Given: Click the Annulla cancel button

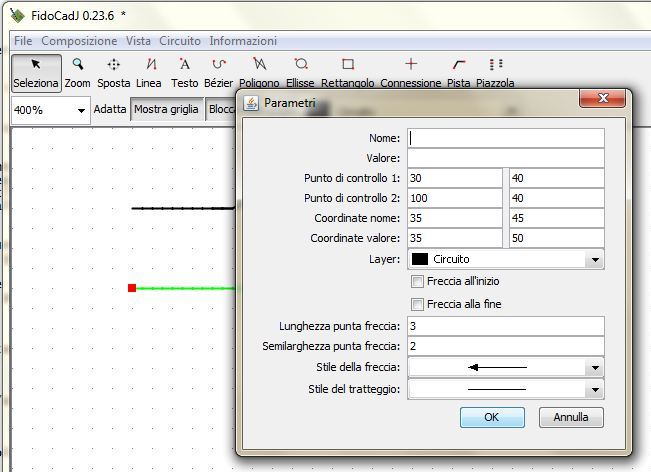Looking at the screenshot, I should (571, 417).
